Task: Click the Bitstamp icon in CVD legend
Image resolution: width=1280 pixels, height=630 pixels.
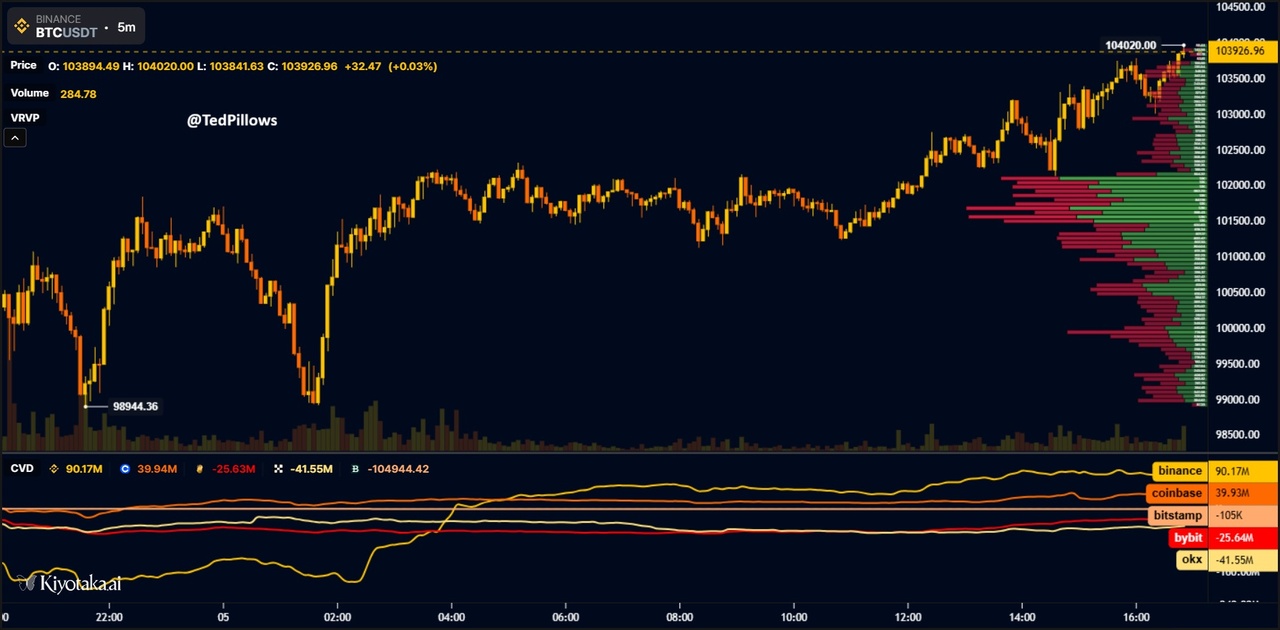Action: pos(355,468)
